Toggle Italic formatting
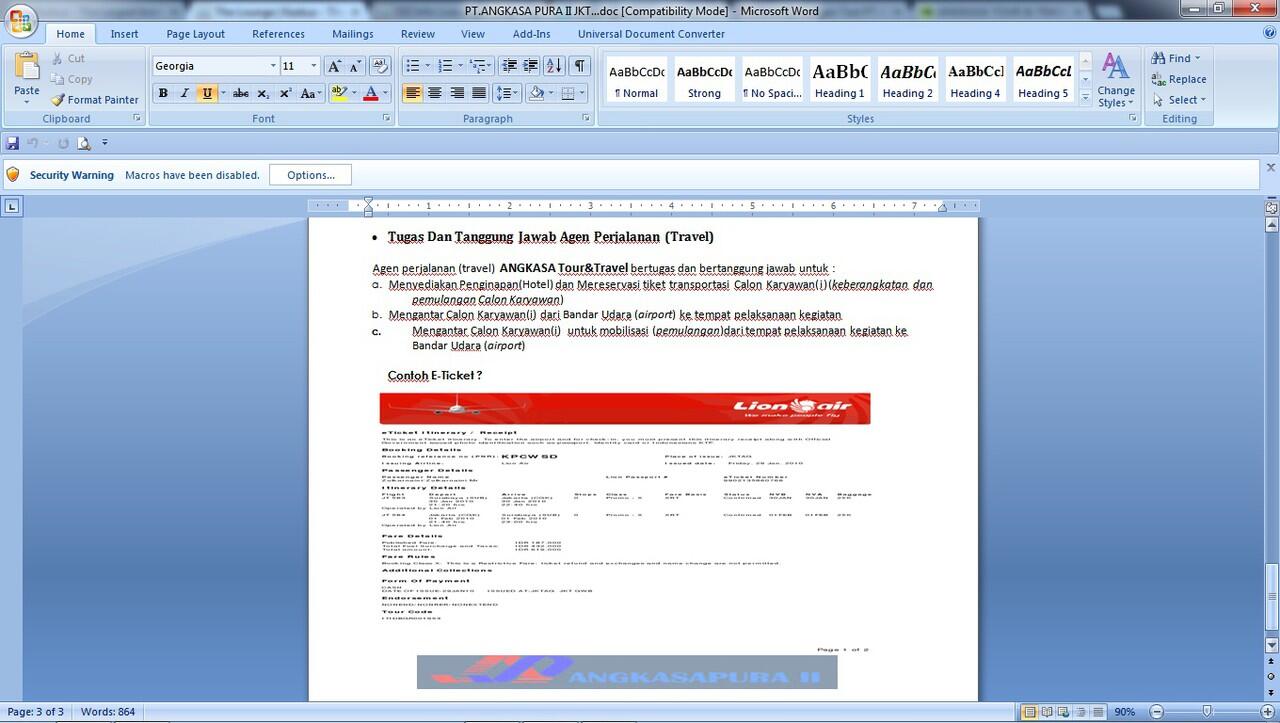The image size is (1280, 723). tap(185, 93)
